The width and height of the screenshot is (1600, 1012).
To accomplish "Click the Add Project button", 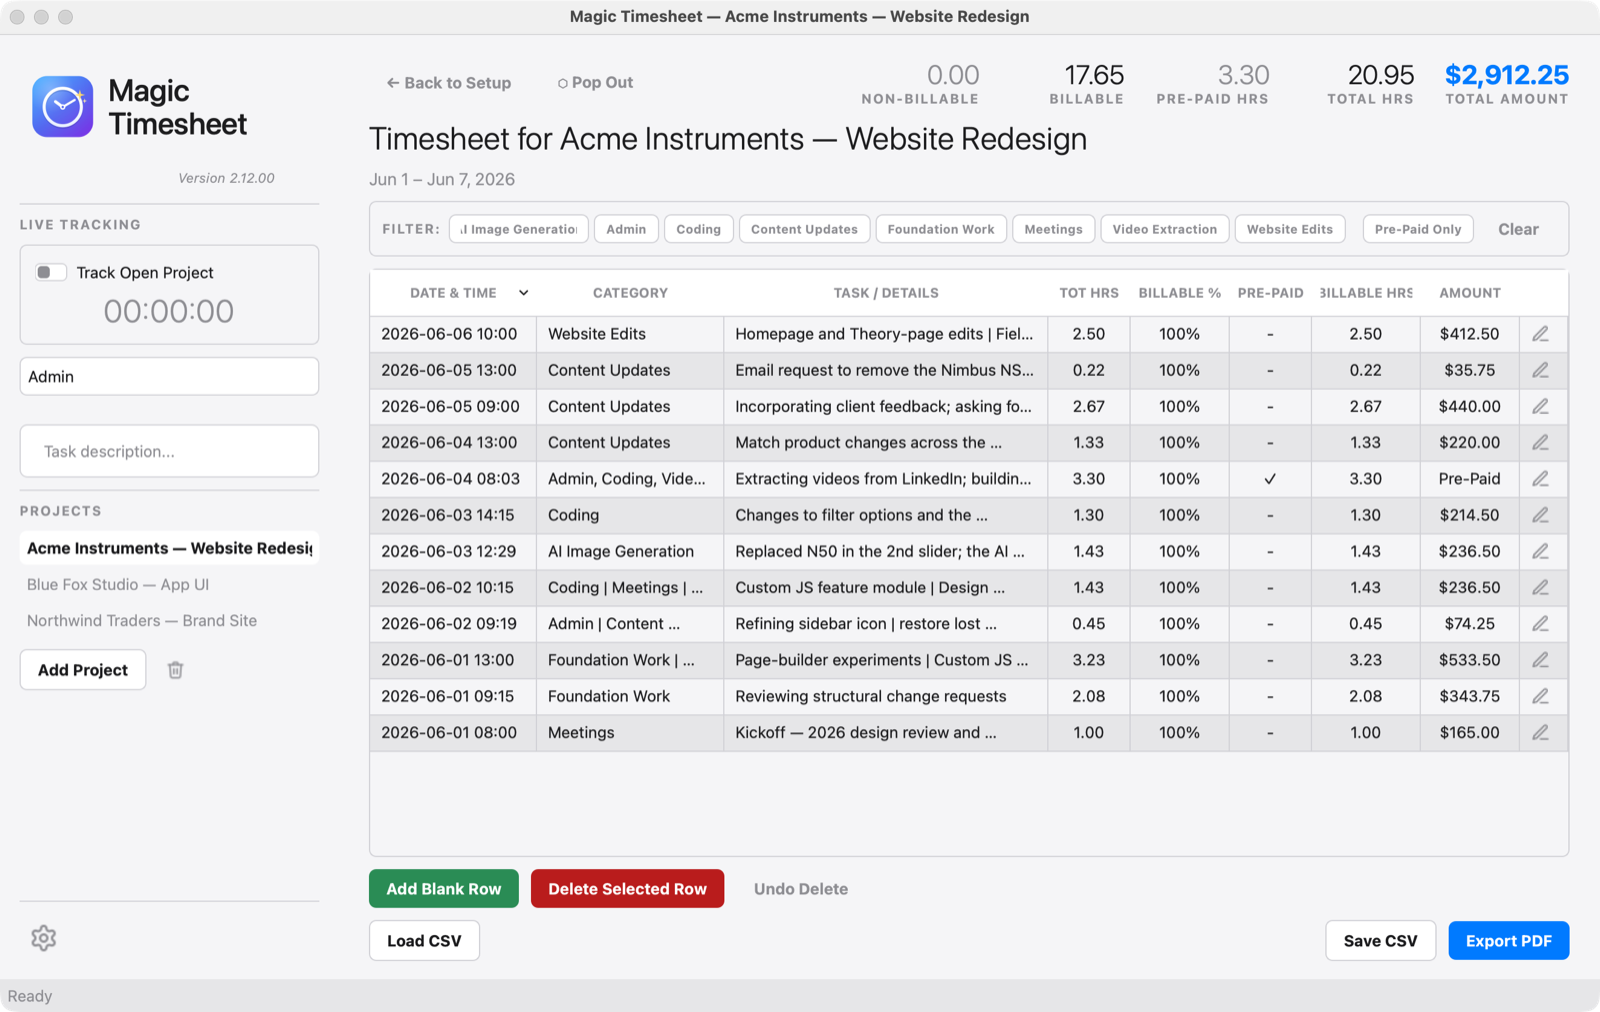I will pyautogui.click(x=83, y=670).
